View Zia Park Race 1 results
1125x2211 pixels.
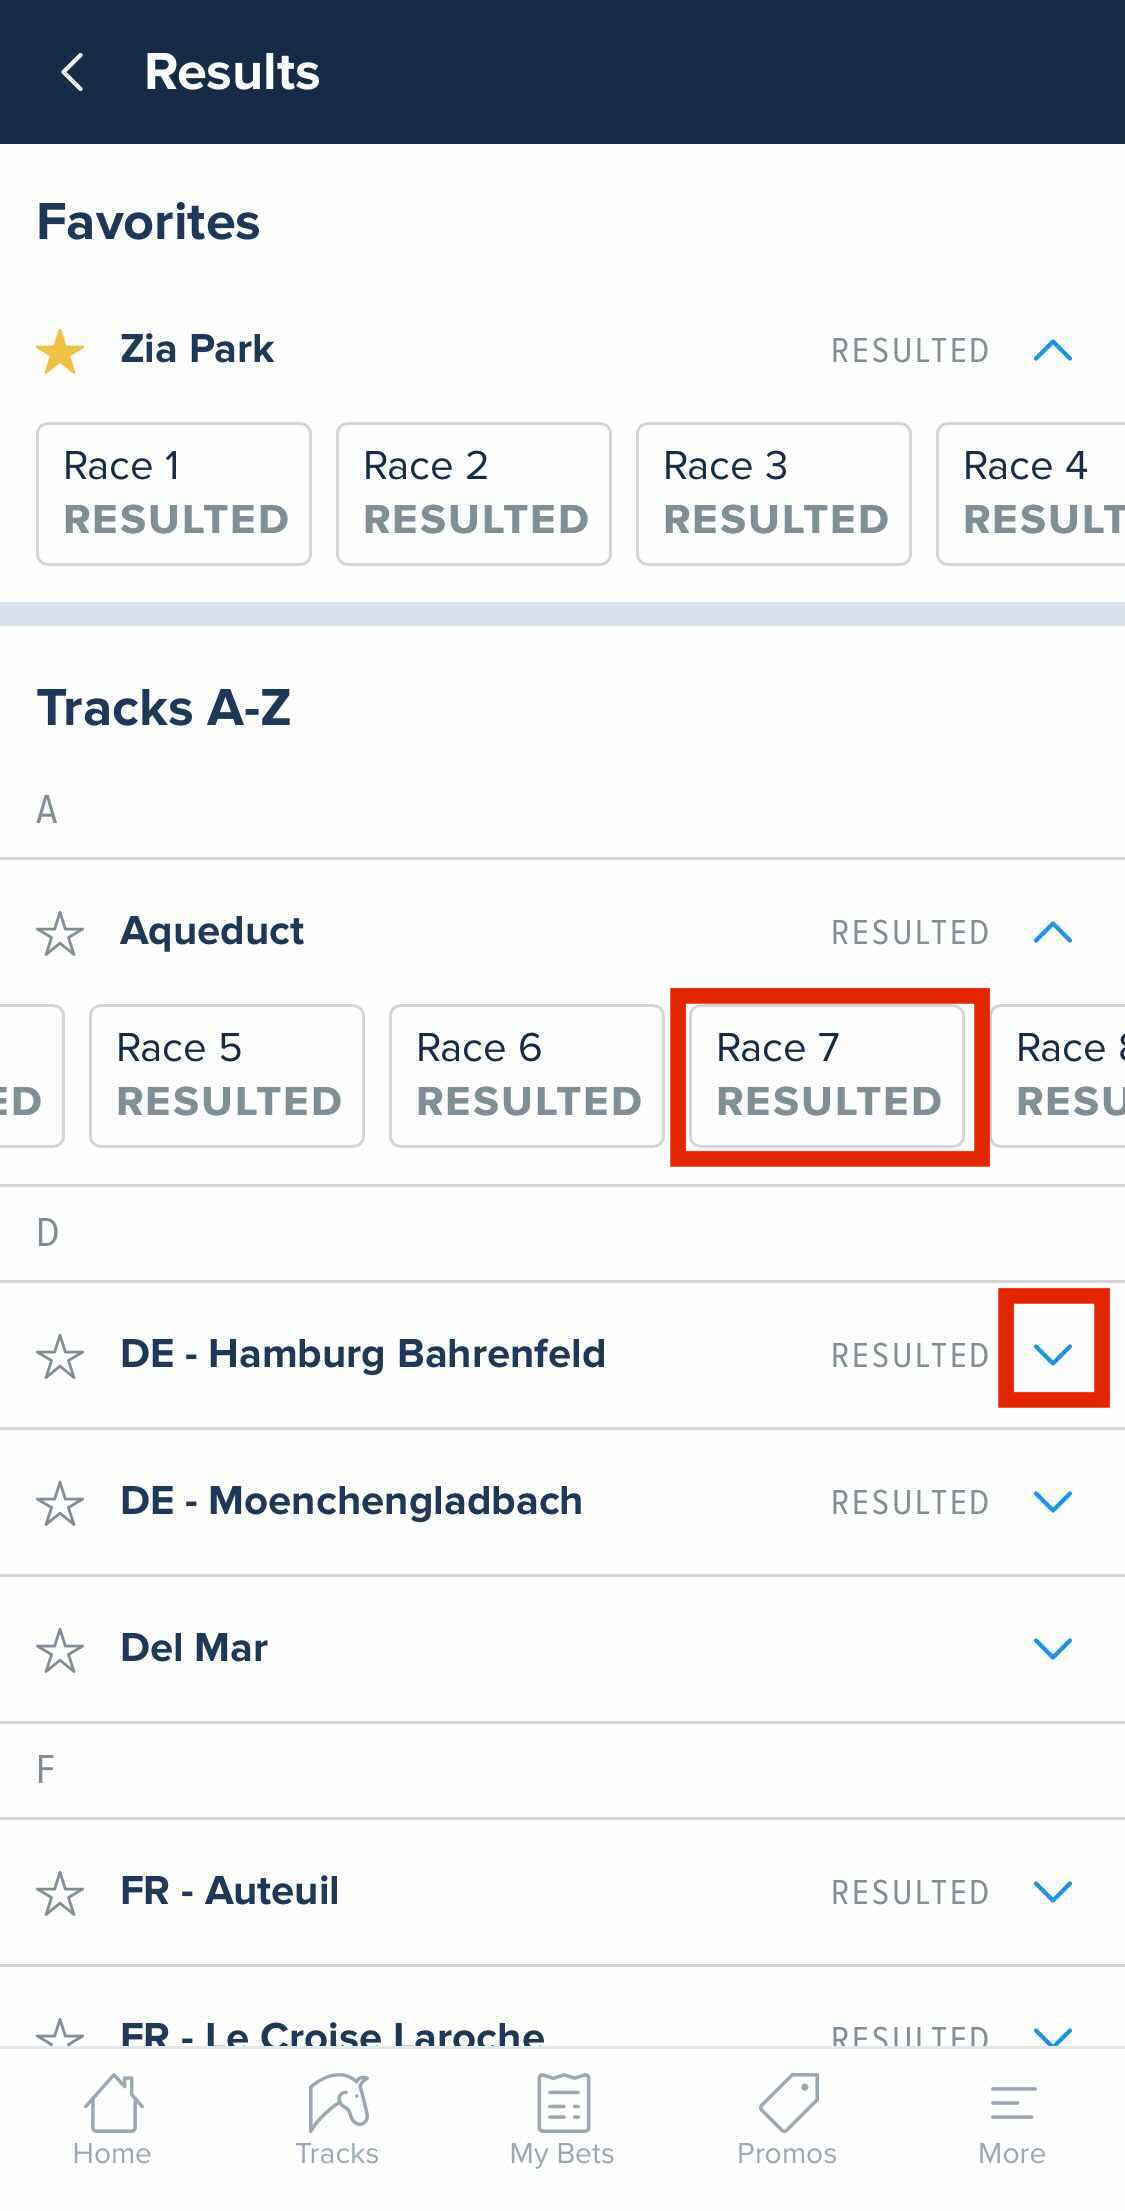(174, 492)
